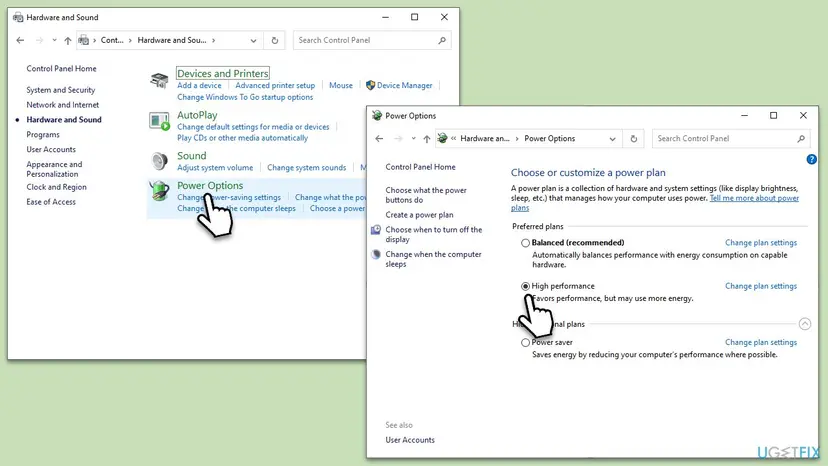Expand chevron after Hardware and Sou... breadcrumb
Image resolution: width=828 pixels, height=466 pixels.
(213, 40)
